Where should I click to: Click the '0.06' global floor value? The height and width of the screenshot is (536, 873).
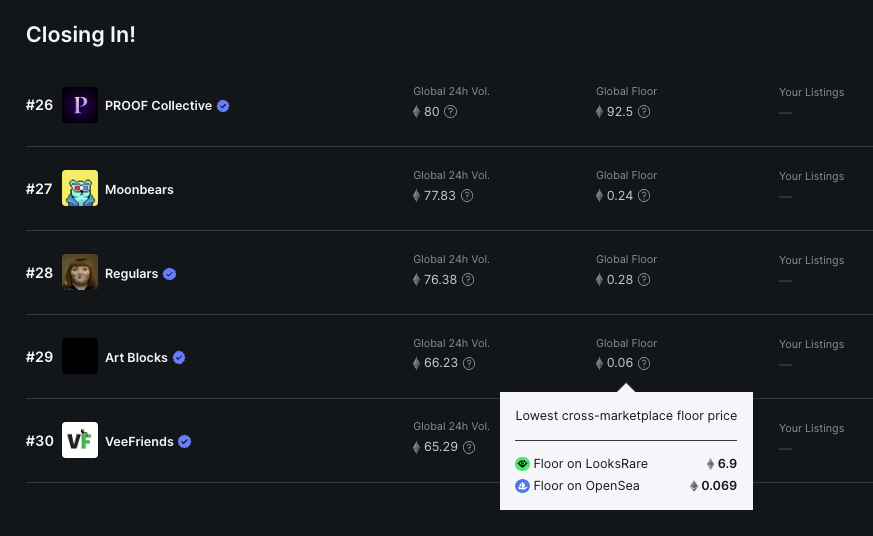tap(620, 363)
